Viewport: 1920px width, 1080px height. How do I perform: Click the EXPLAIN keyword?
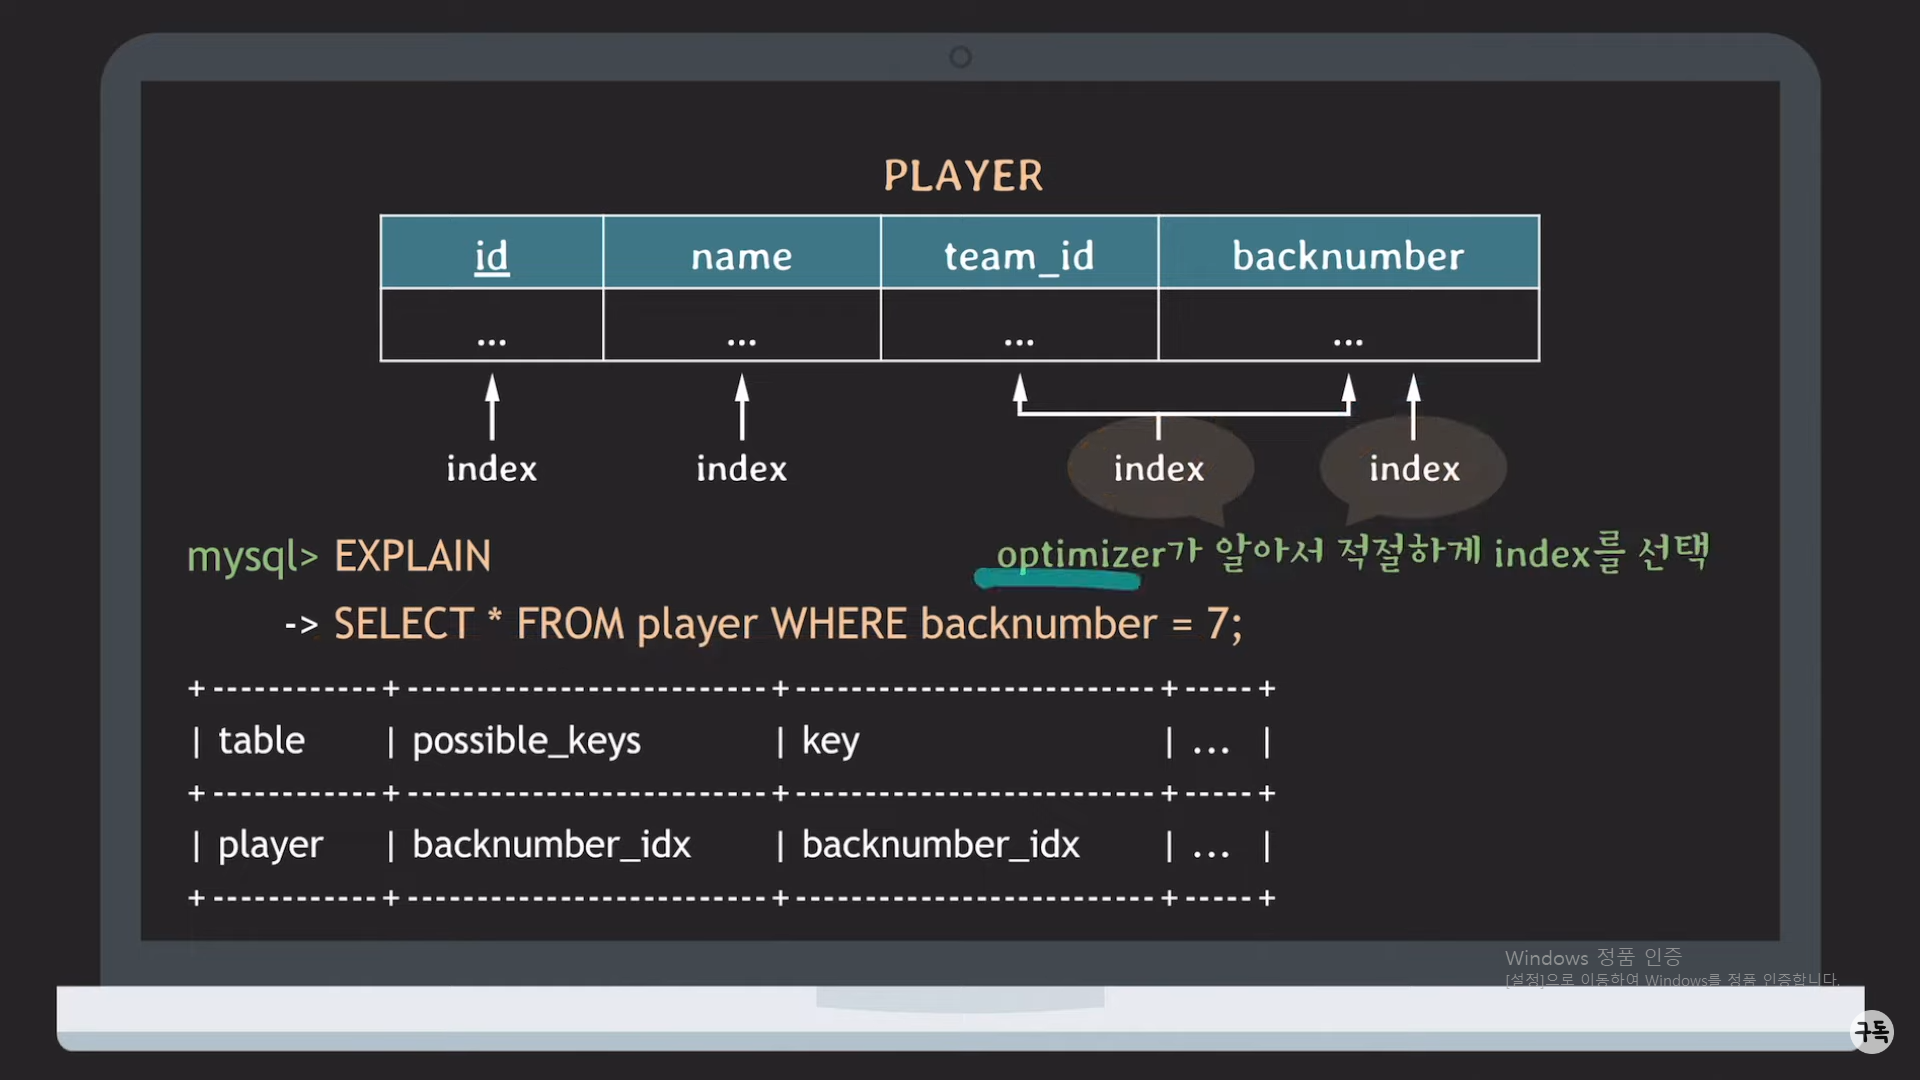[412, 556]
